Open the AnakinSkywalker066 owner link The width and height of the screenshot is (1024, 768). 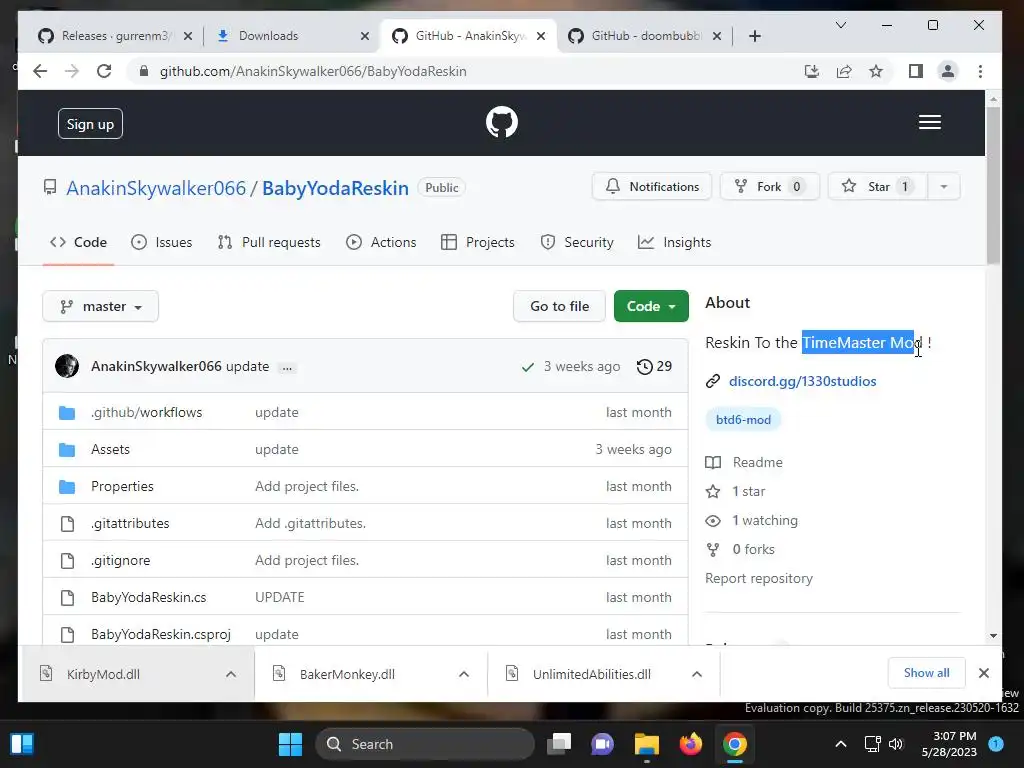click(x=156, y=188)
